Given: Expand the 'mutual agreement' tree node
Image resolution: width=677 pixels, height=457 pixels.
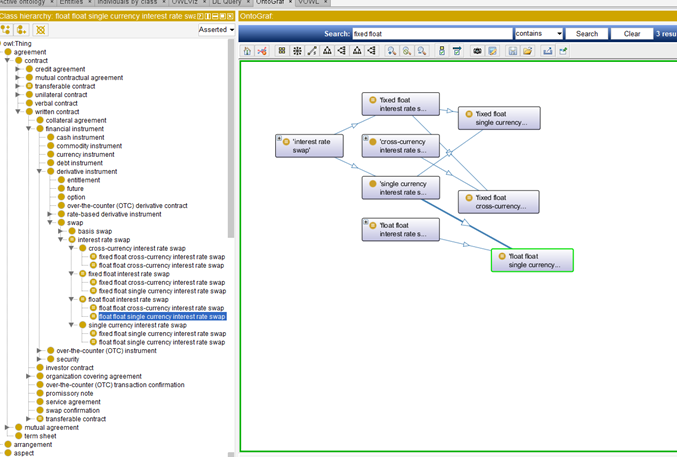Looking at the screenshot, I should tap(7, 427).
